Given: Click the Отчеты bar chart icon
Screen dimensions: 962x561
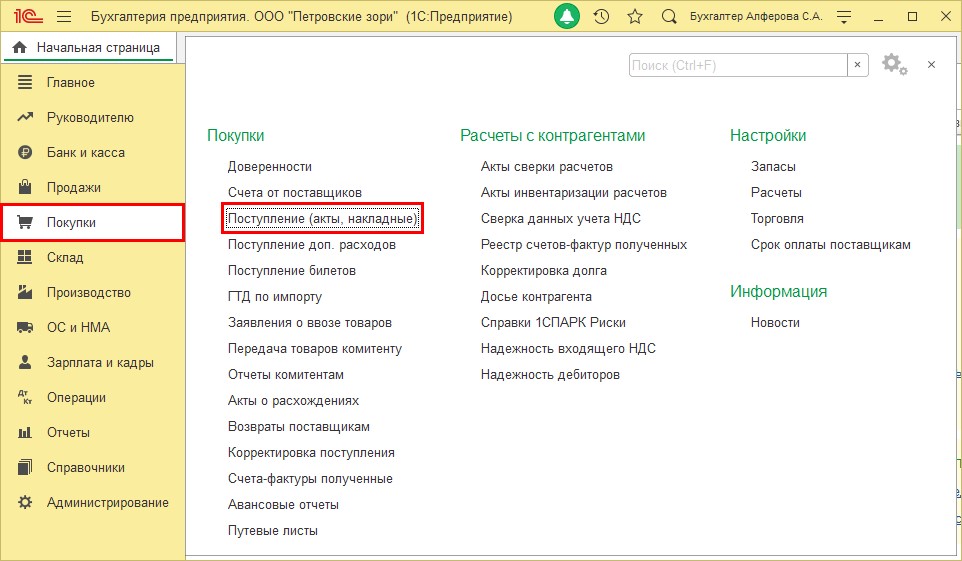Looking at the screenshot, I should [x=25, y=432].
